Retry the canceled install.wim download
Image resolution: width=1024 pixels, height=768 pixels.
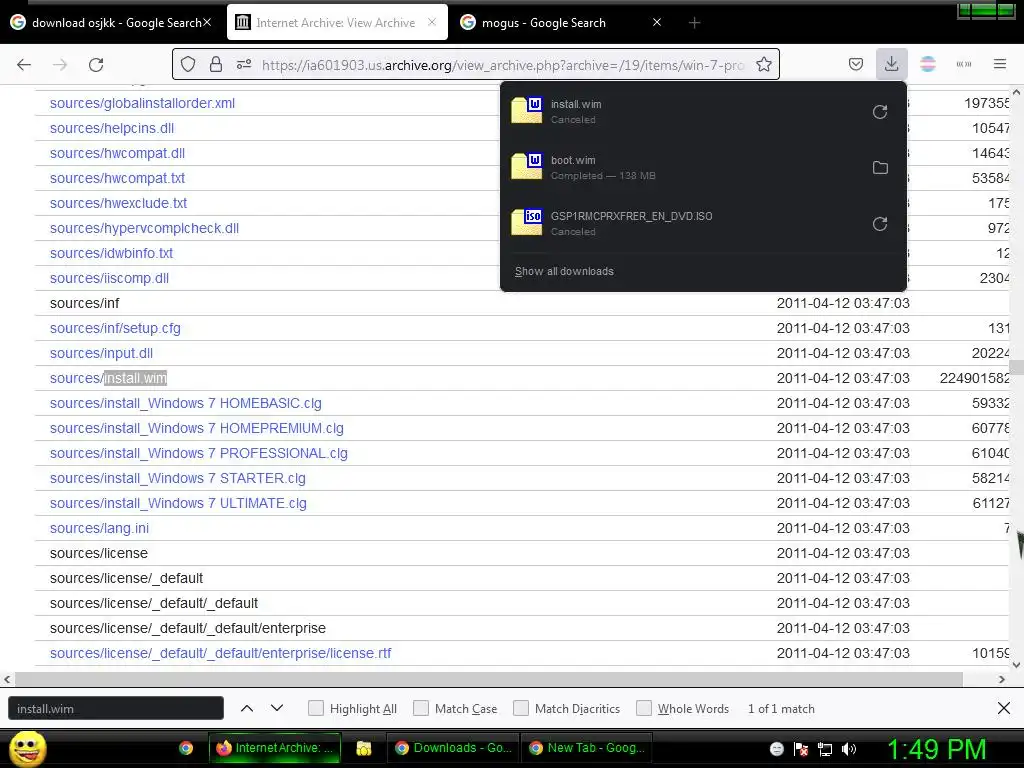click(x=880, y=112)
